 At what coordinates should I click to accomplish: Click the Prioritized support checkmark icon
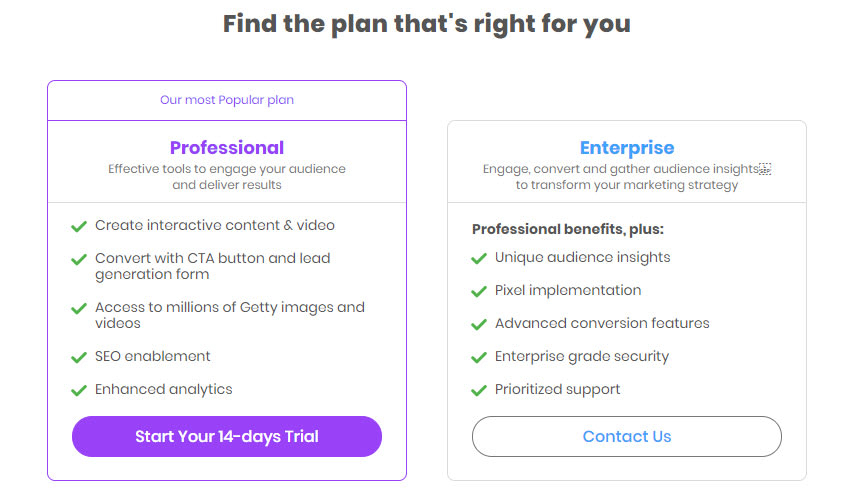(479, 390)
